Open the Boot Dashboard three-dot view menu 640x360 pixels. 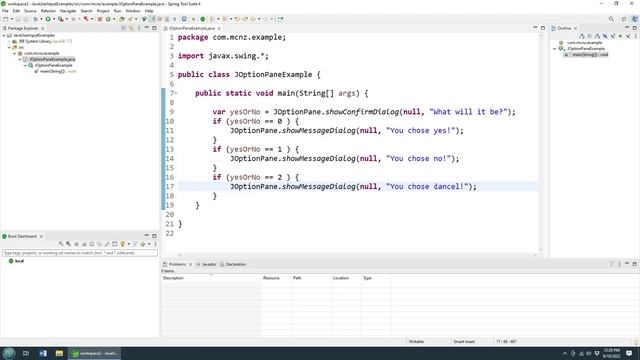click(155, 244)
